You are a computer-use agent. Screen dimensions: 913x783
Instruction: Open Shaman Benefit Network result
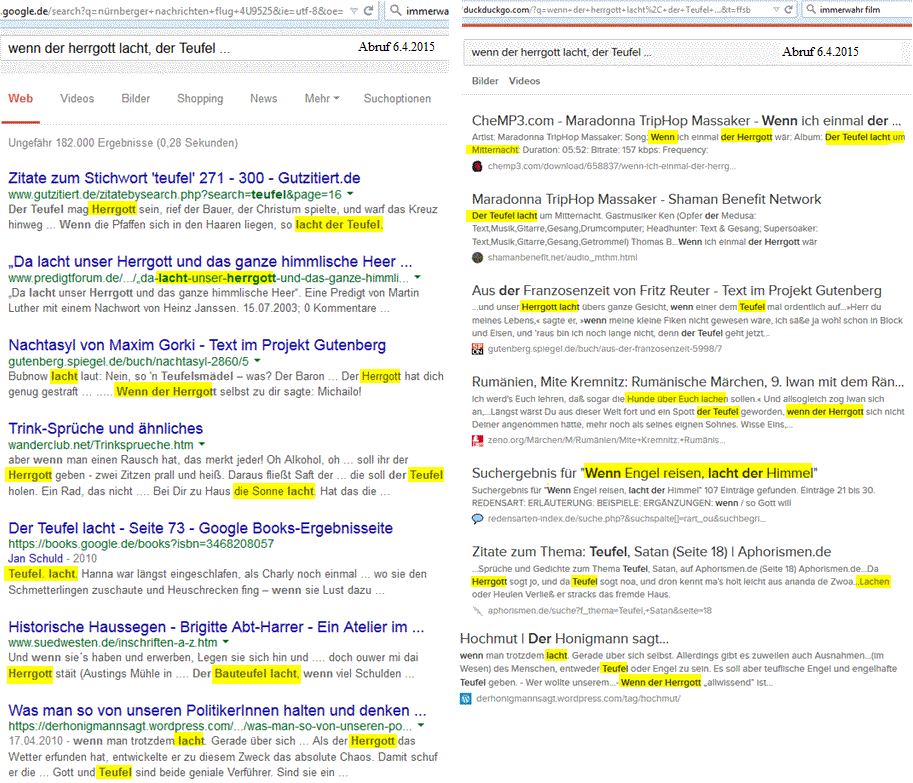646,199
